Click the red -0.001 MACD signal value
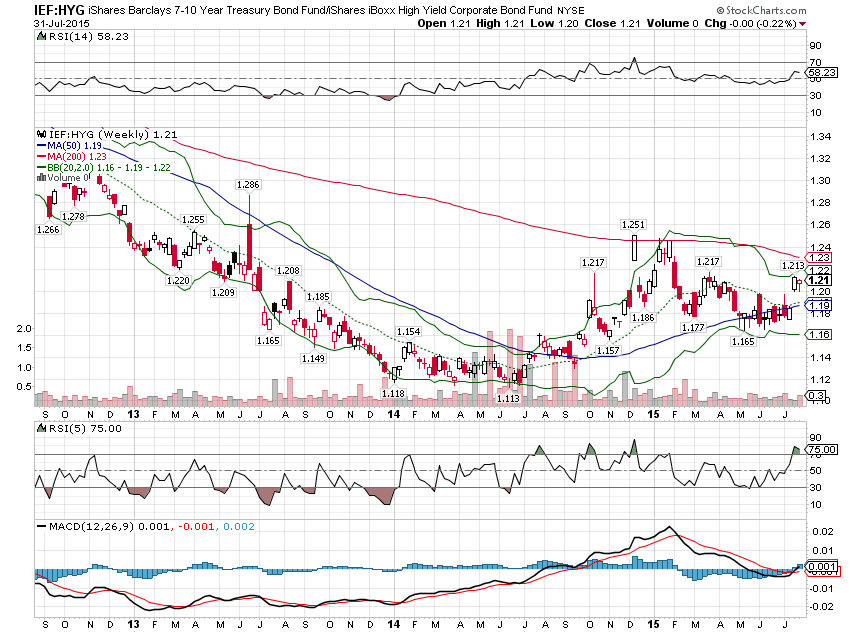The image size is (850, 633). click(196, 526)
